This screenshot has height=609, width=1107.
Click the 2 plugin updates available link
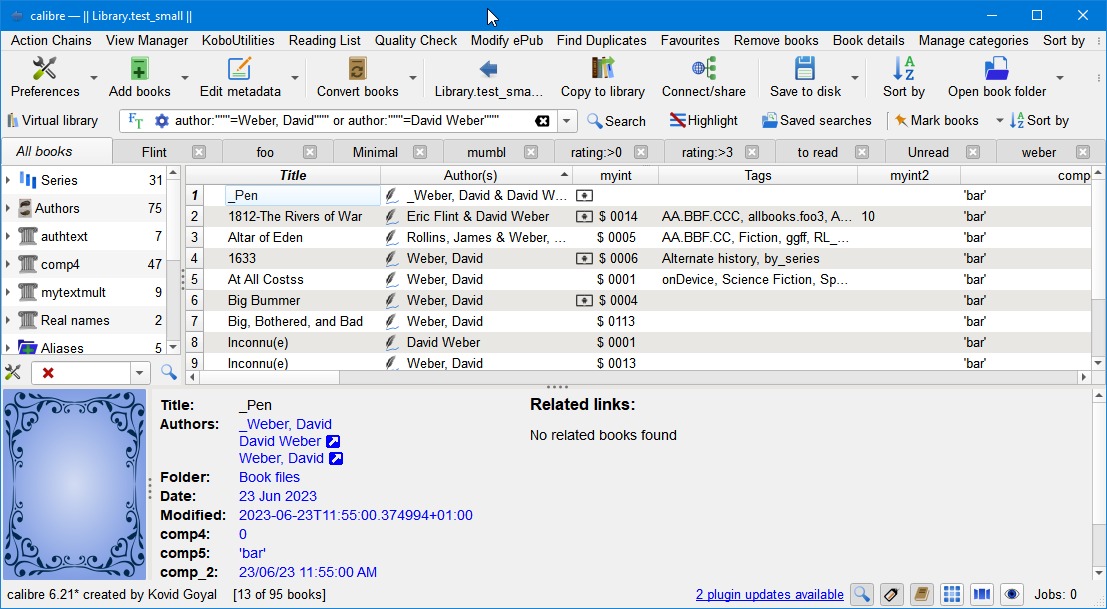(769, 594)
